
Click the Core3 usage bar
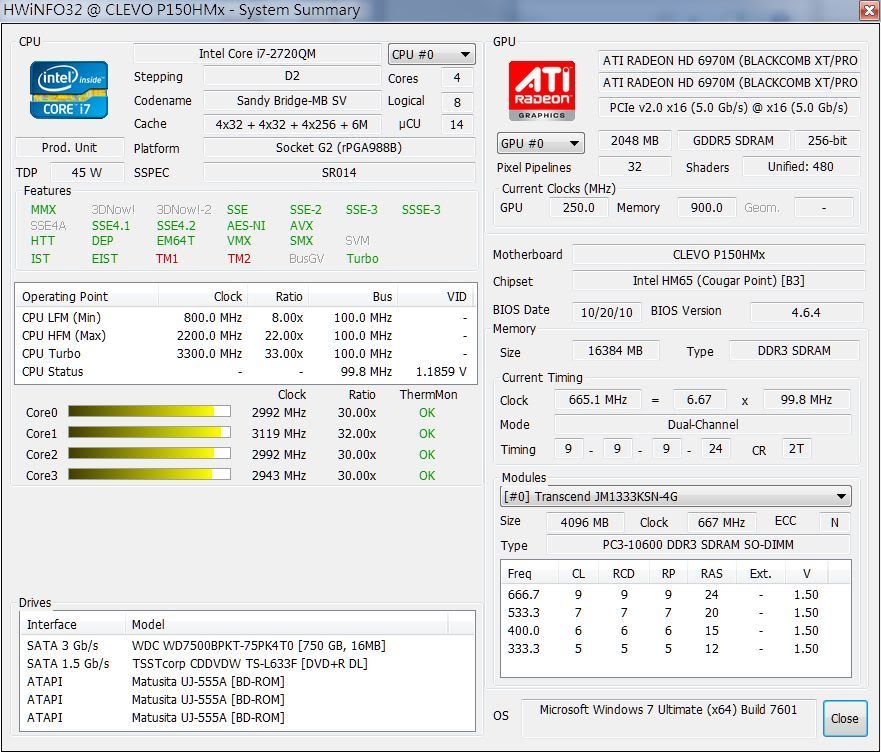(x=149, y=475)
